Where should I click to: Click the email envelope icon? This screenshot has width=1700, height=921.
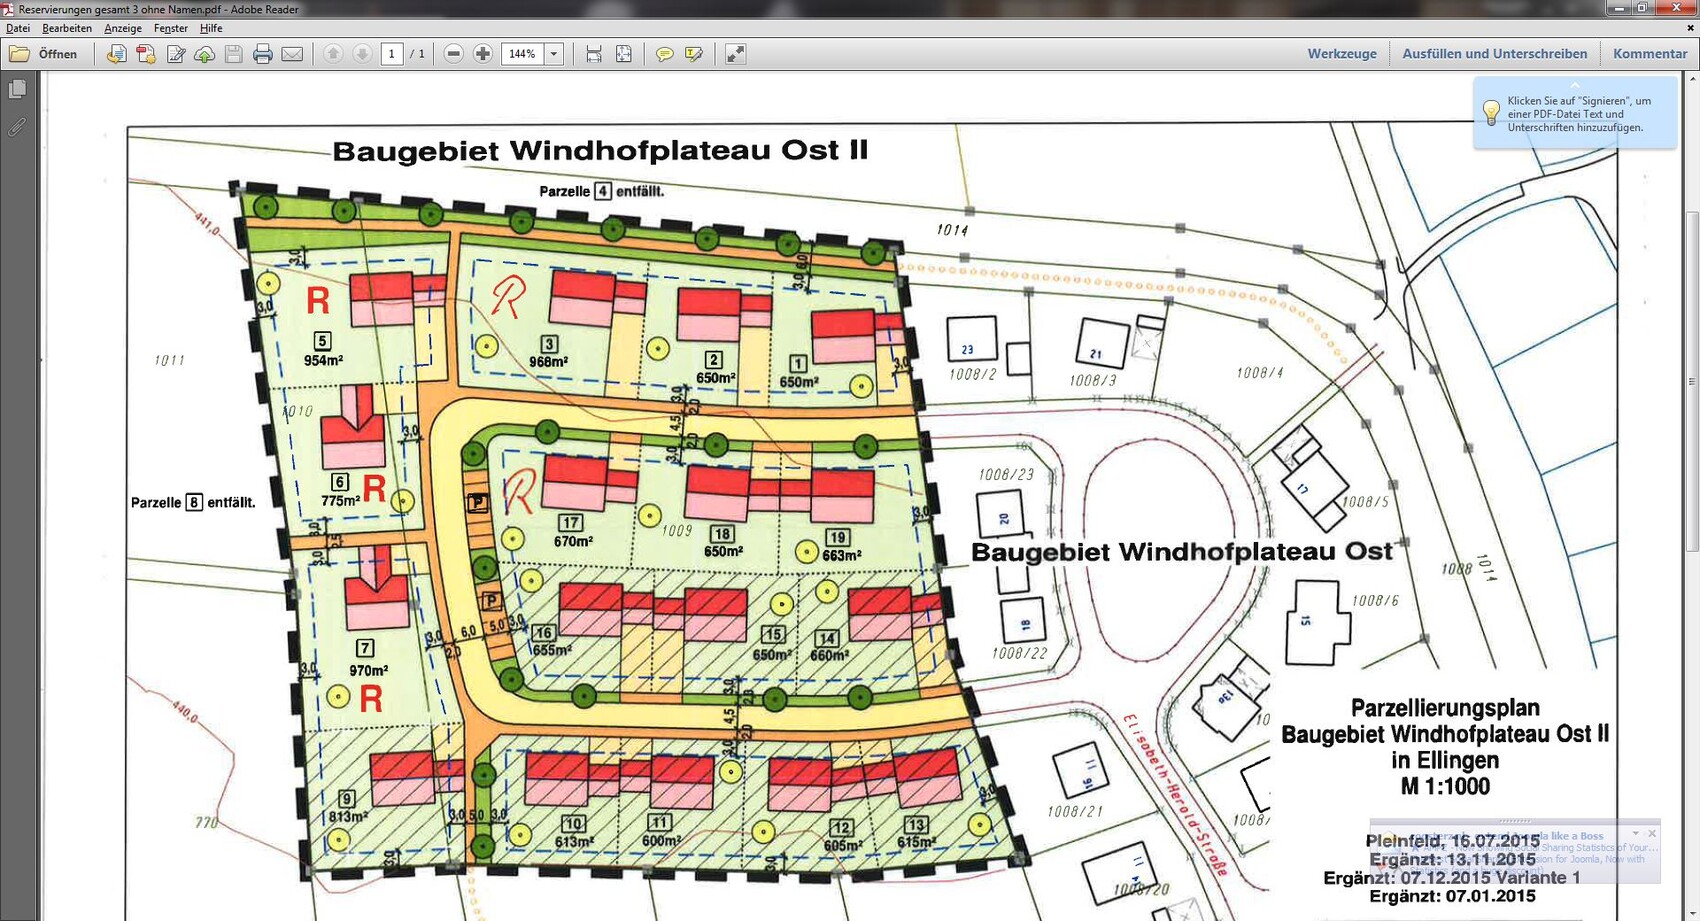click(x=292, y=54)
